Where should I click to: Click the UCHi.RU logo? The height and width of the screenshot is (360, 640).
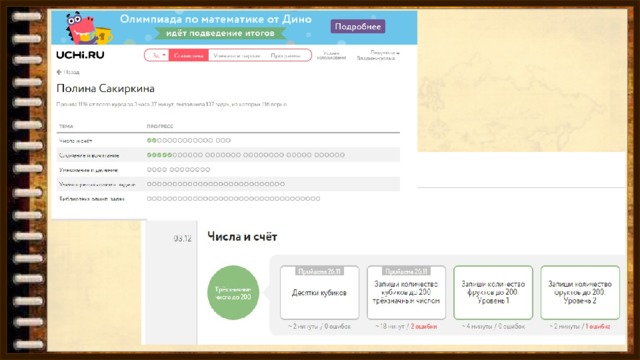(x=80, y=55)
